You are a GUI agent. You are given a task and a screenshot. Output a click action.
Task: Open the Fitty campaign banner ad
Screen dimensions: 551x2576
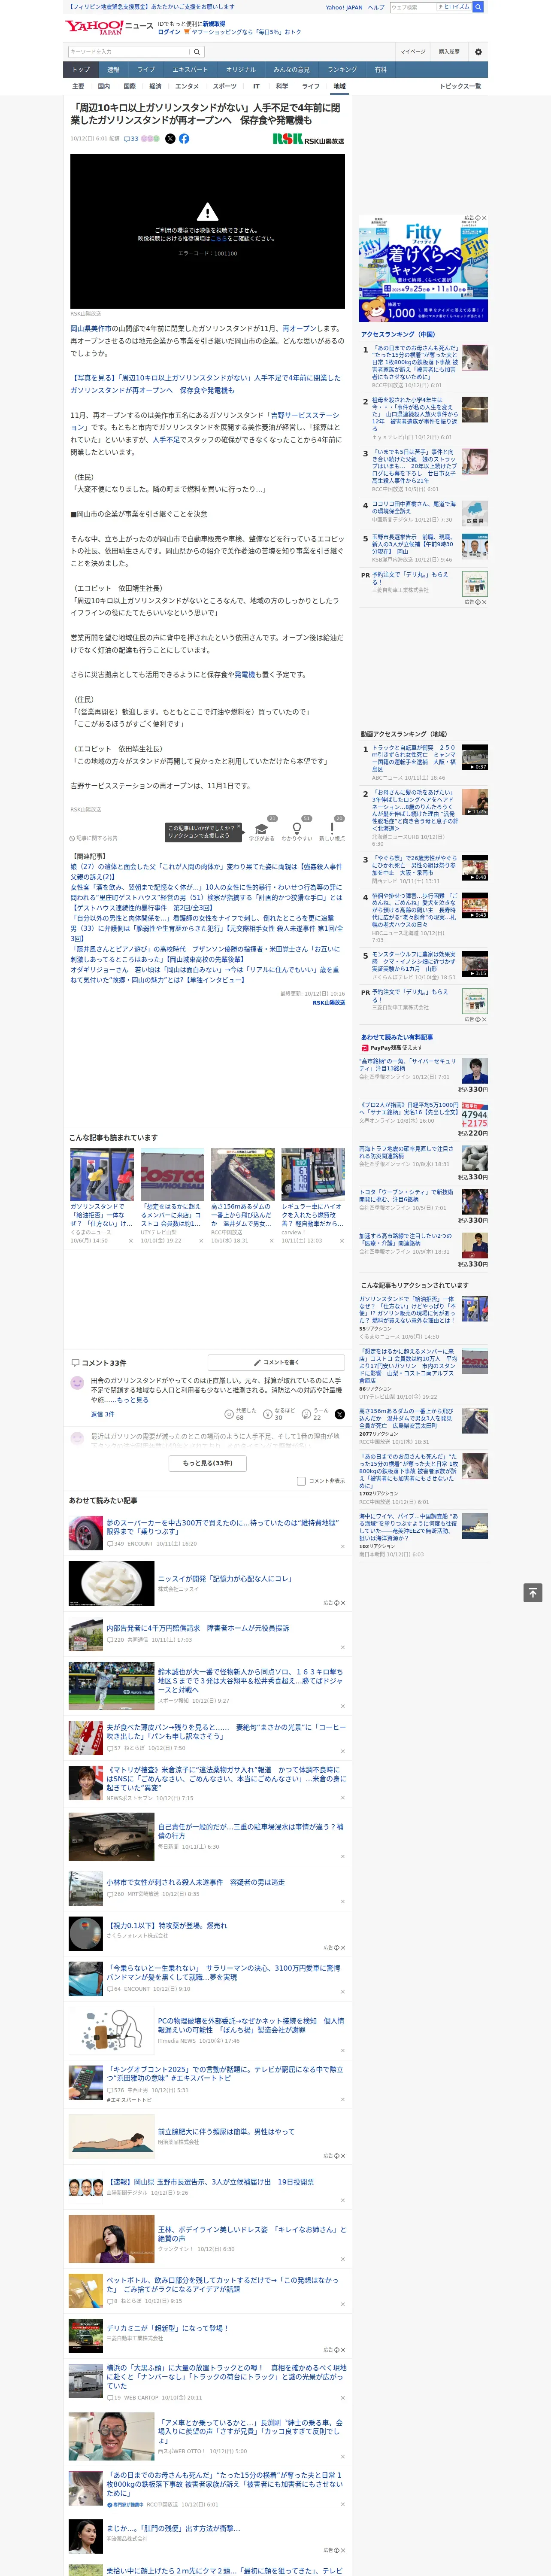pyautogui.click(x=424, y=267)
